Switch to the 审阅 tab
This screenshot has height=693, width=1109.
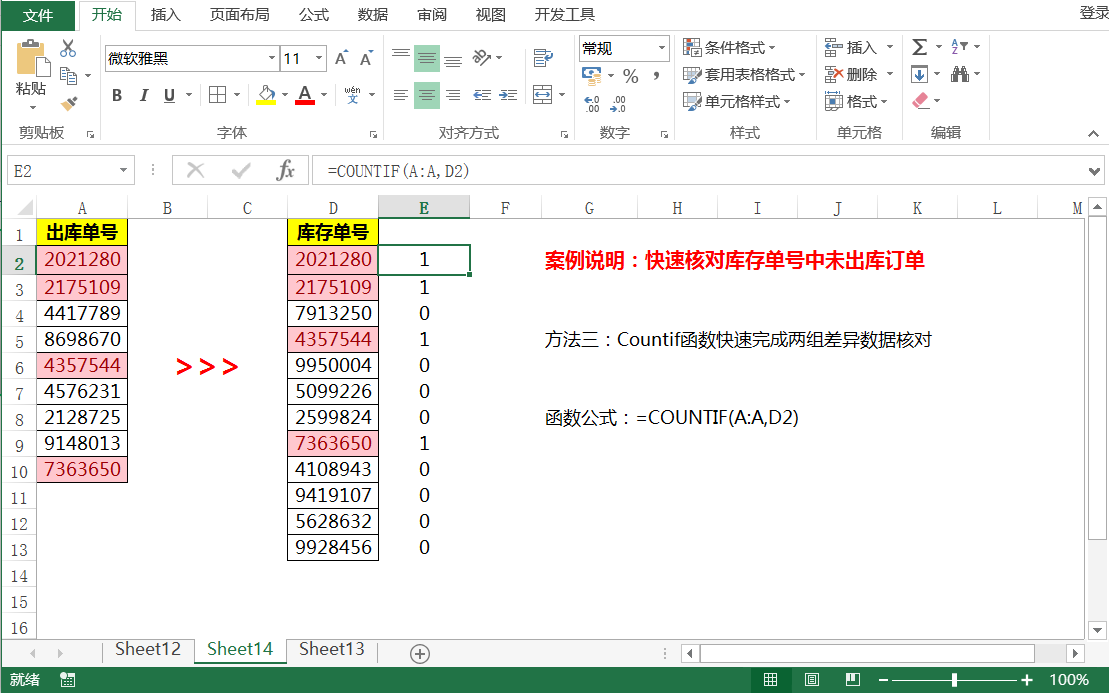(432, 15)
